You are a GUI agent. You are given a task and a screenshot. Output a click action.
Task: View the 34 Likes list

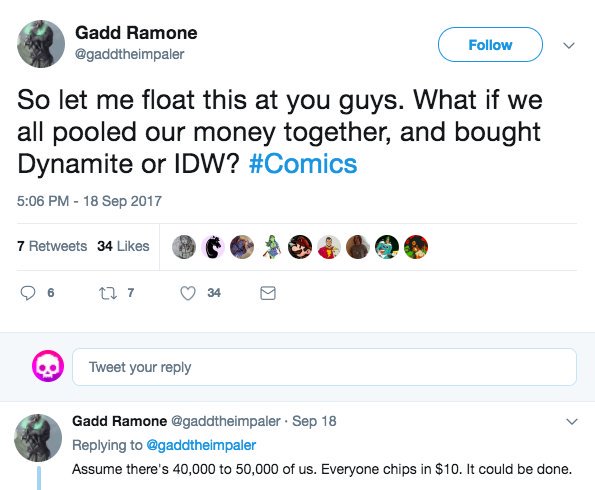pyautogui.click(x=123, y=246)
